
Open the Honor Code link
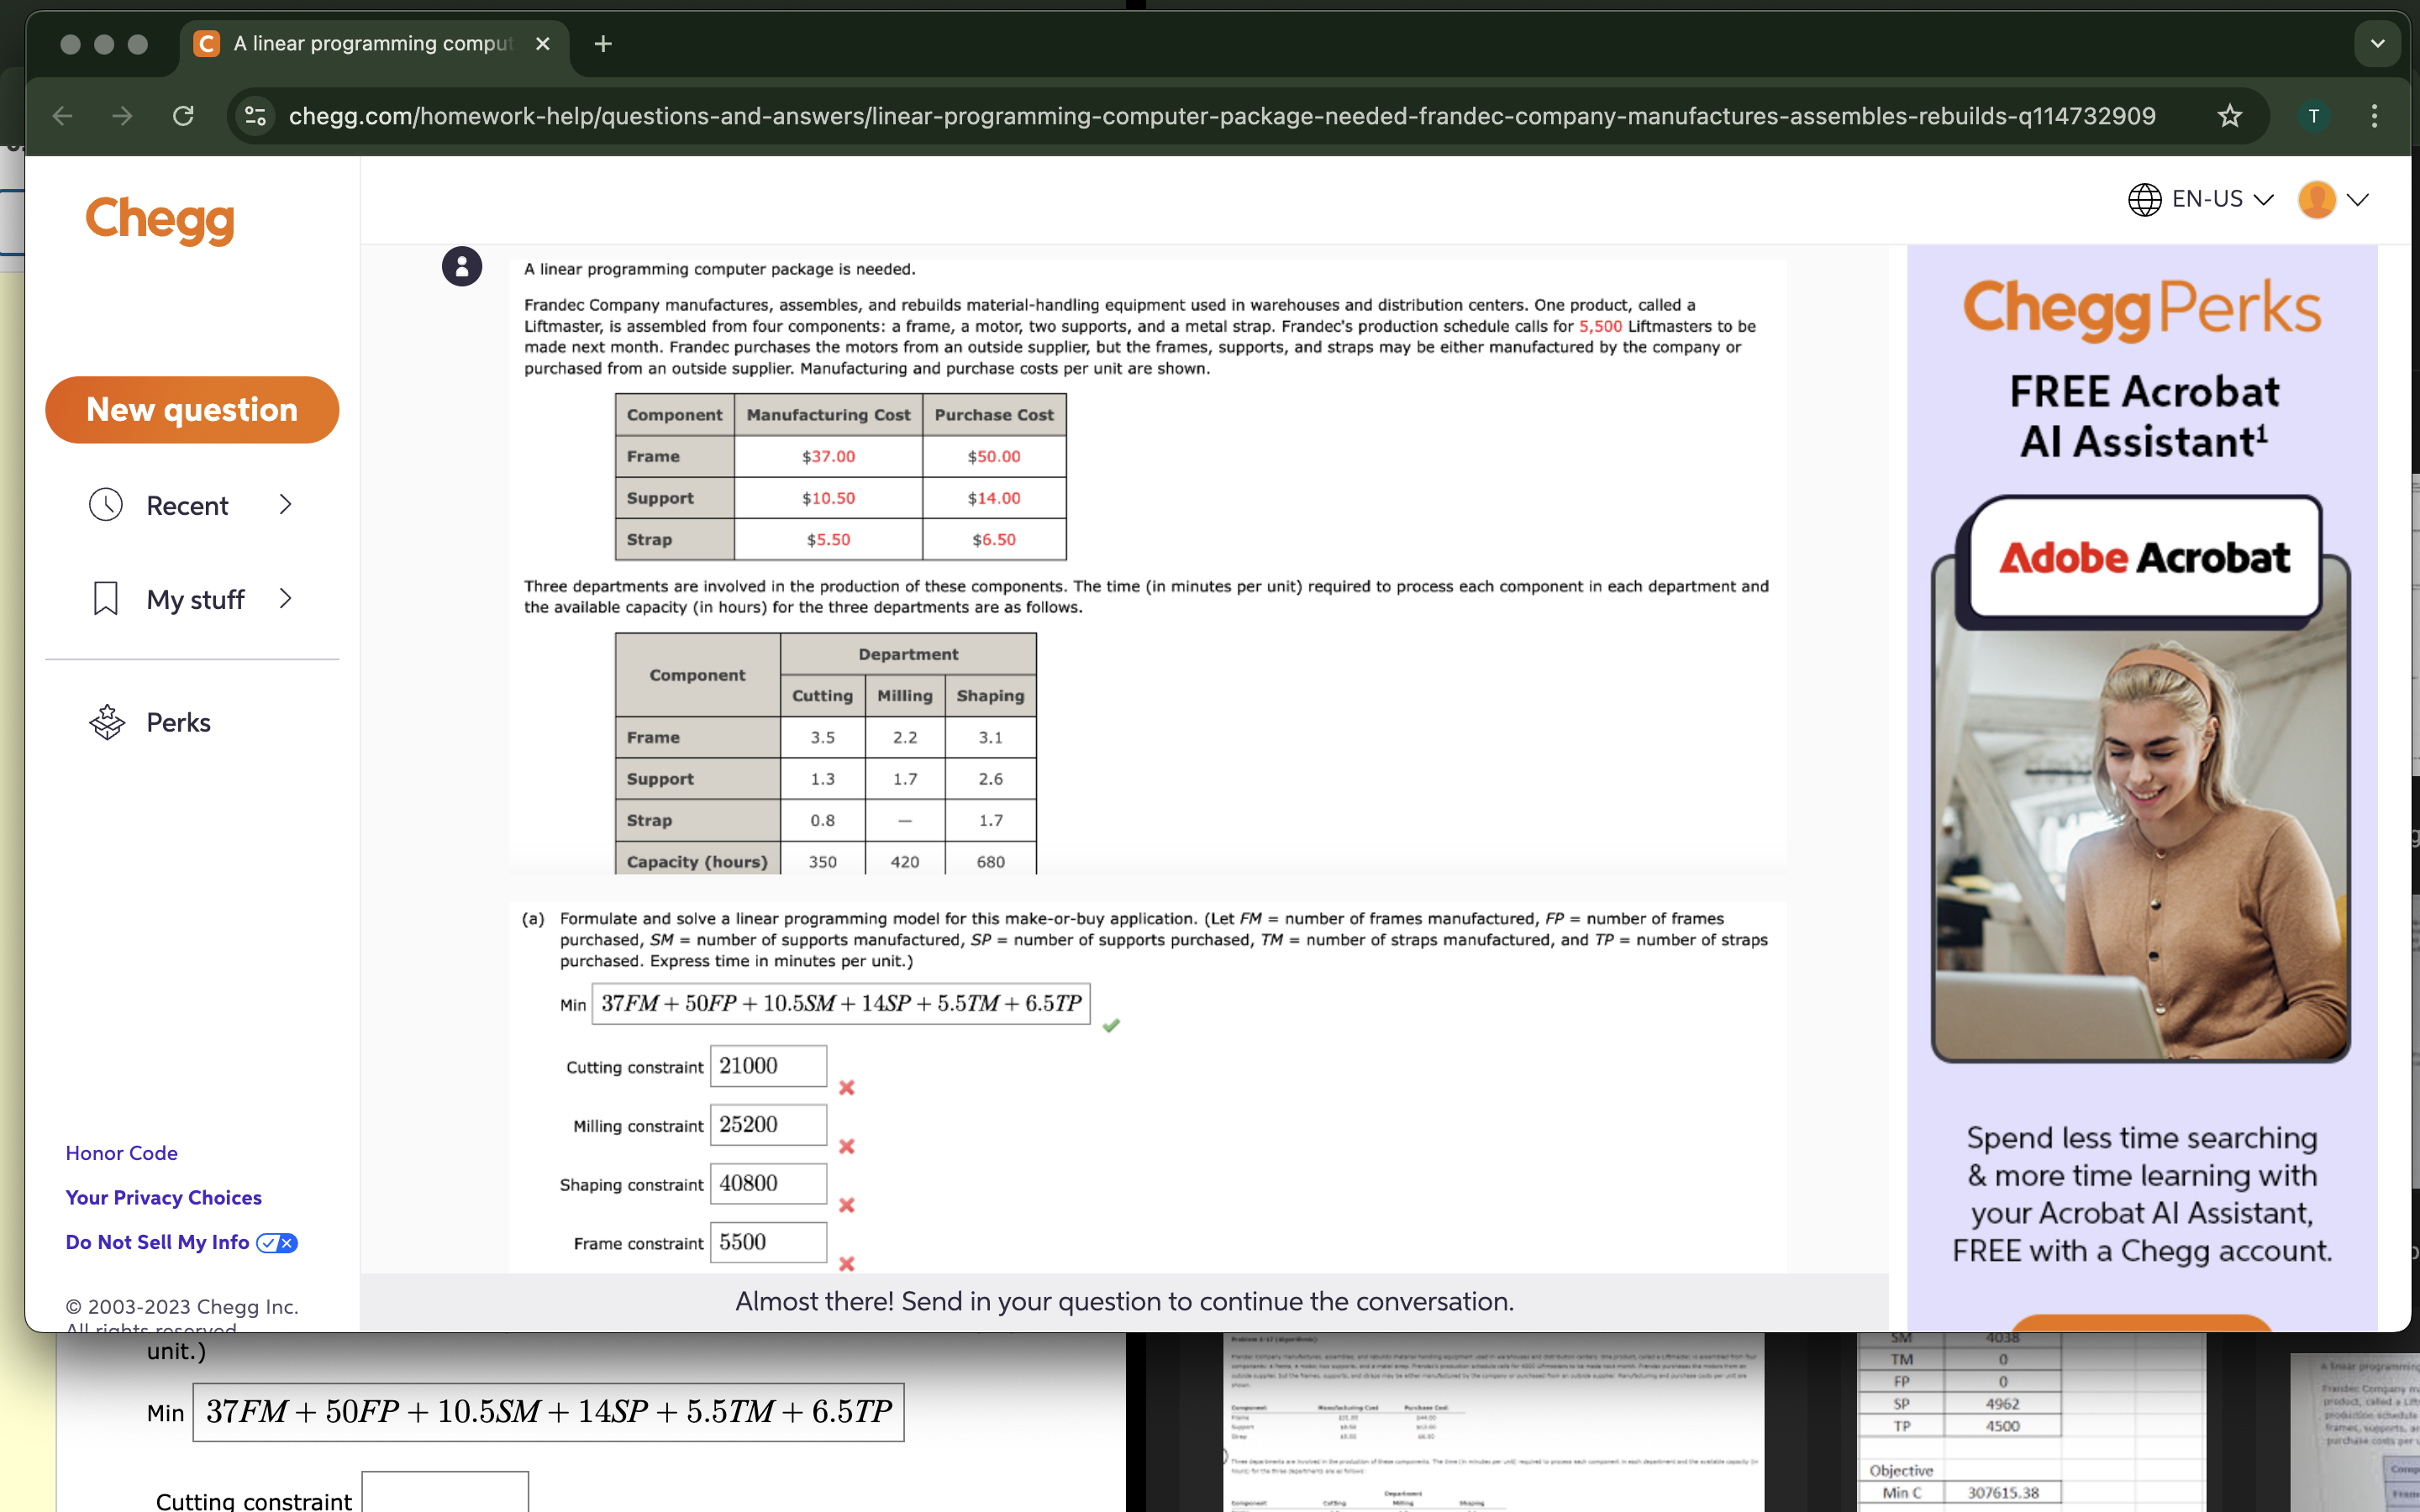[121, 1152]
